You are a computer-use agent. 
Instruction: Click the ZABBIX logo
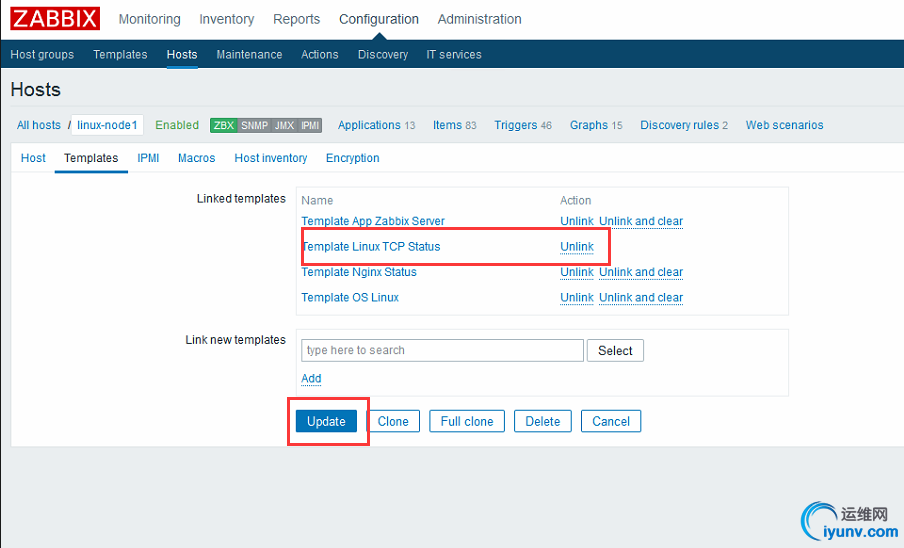pyautogui.click(x=55, y=18)
